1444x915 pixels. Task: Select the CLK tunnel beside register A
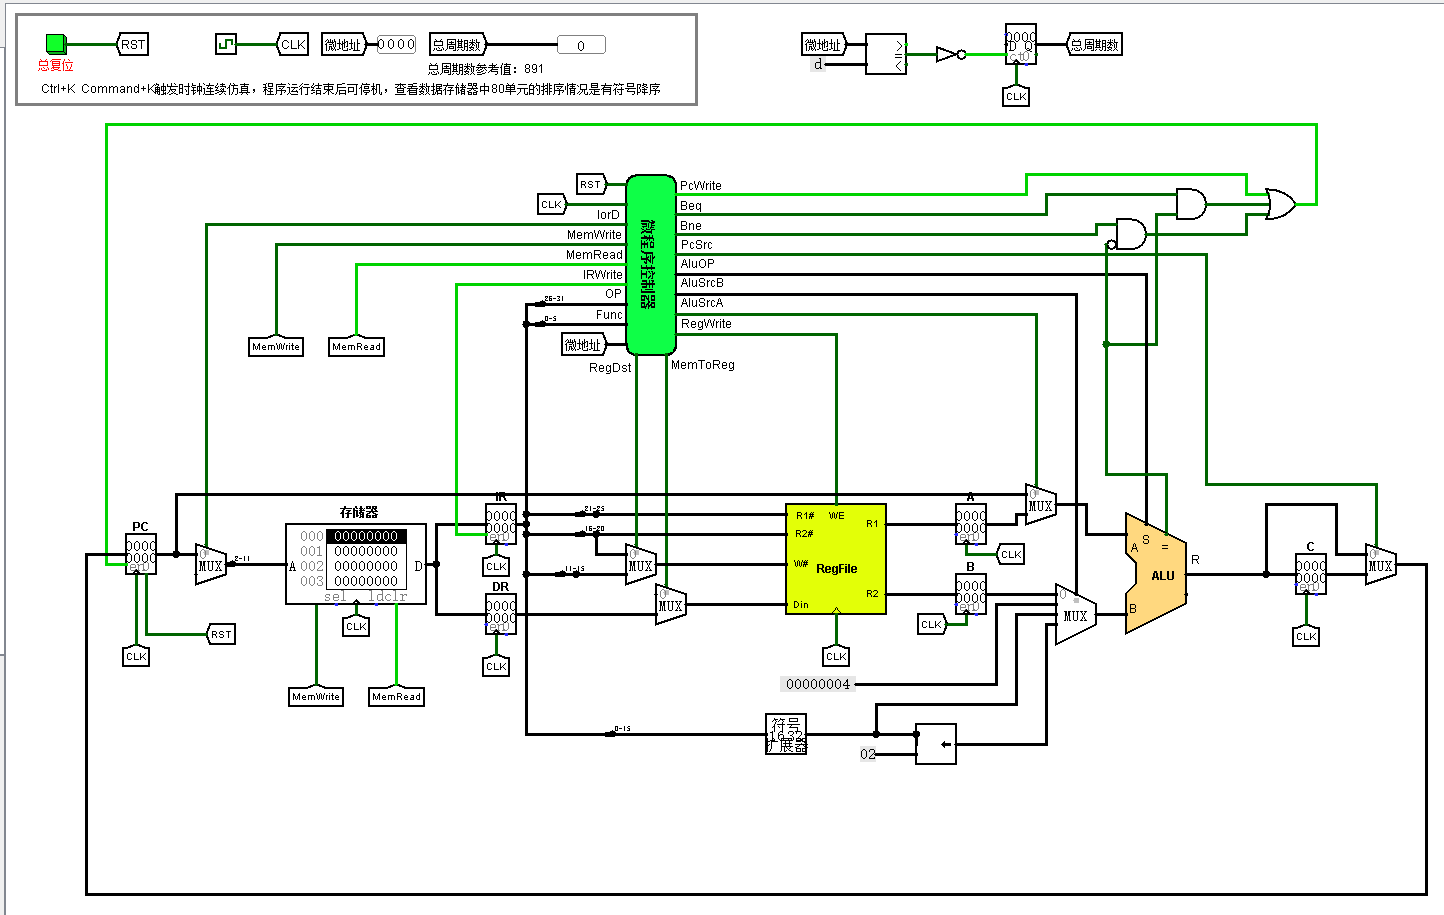point(1011,554)
